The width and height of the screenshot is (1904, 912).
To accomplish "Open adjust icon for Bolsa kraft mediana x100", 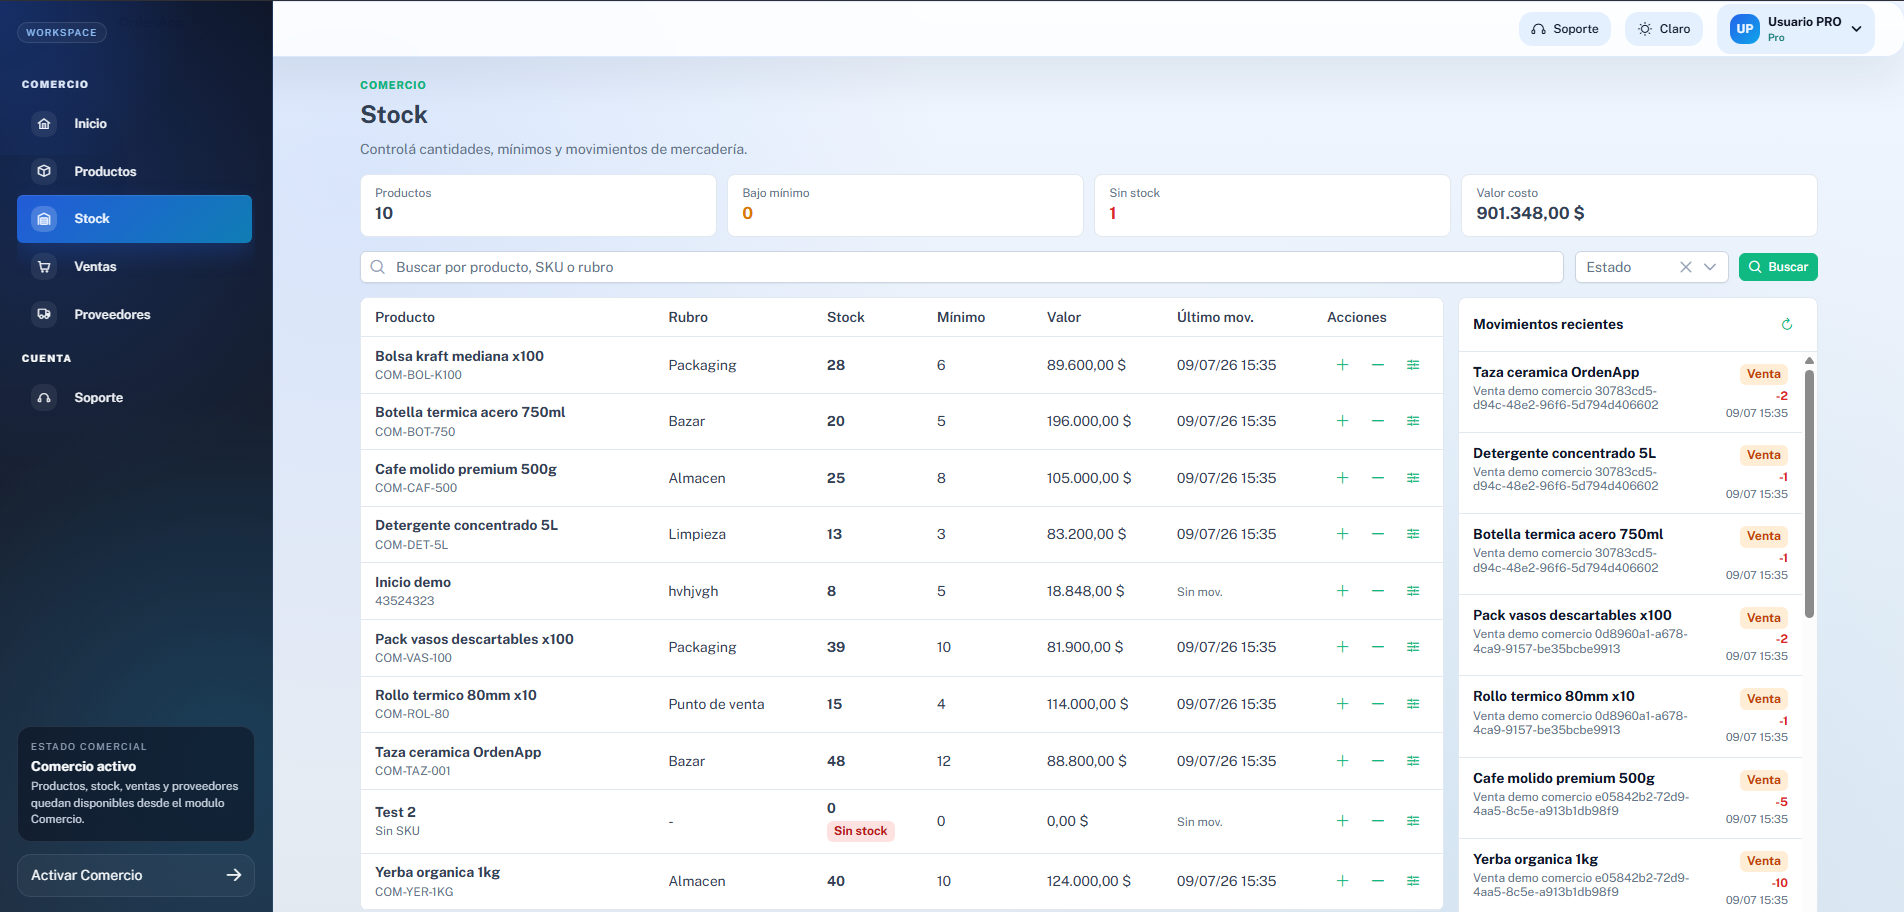I will click(1413, 365).
